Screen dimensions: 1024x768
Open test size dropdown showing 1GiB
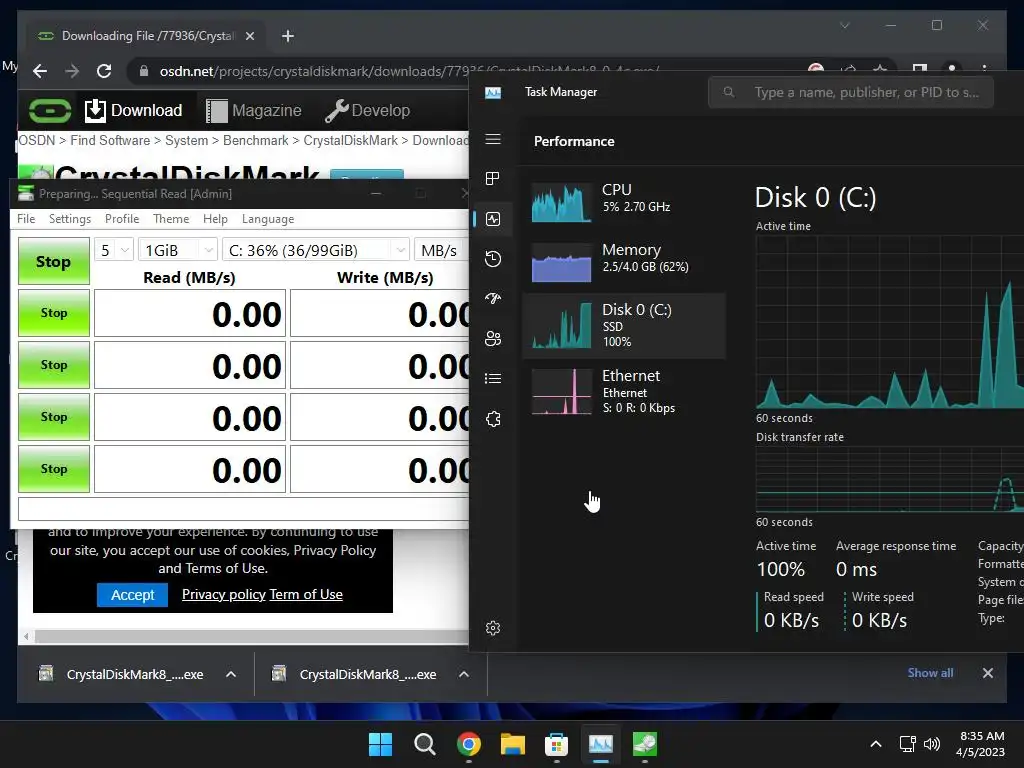(x=178, y=250)
